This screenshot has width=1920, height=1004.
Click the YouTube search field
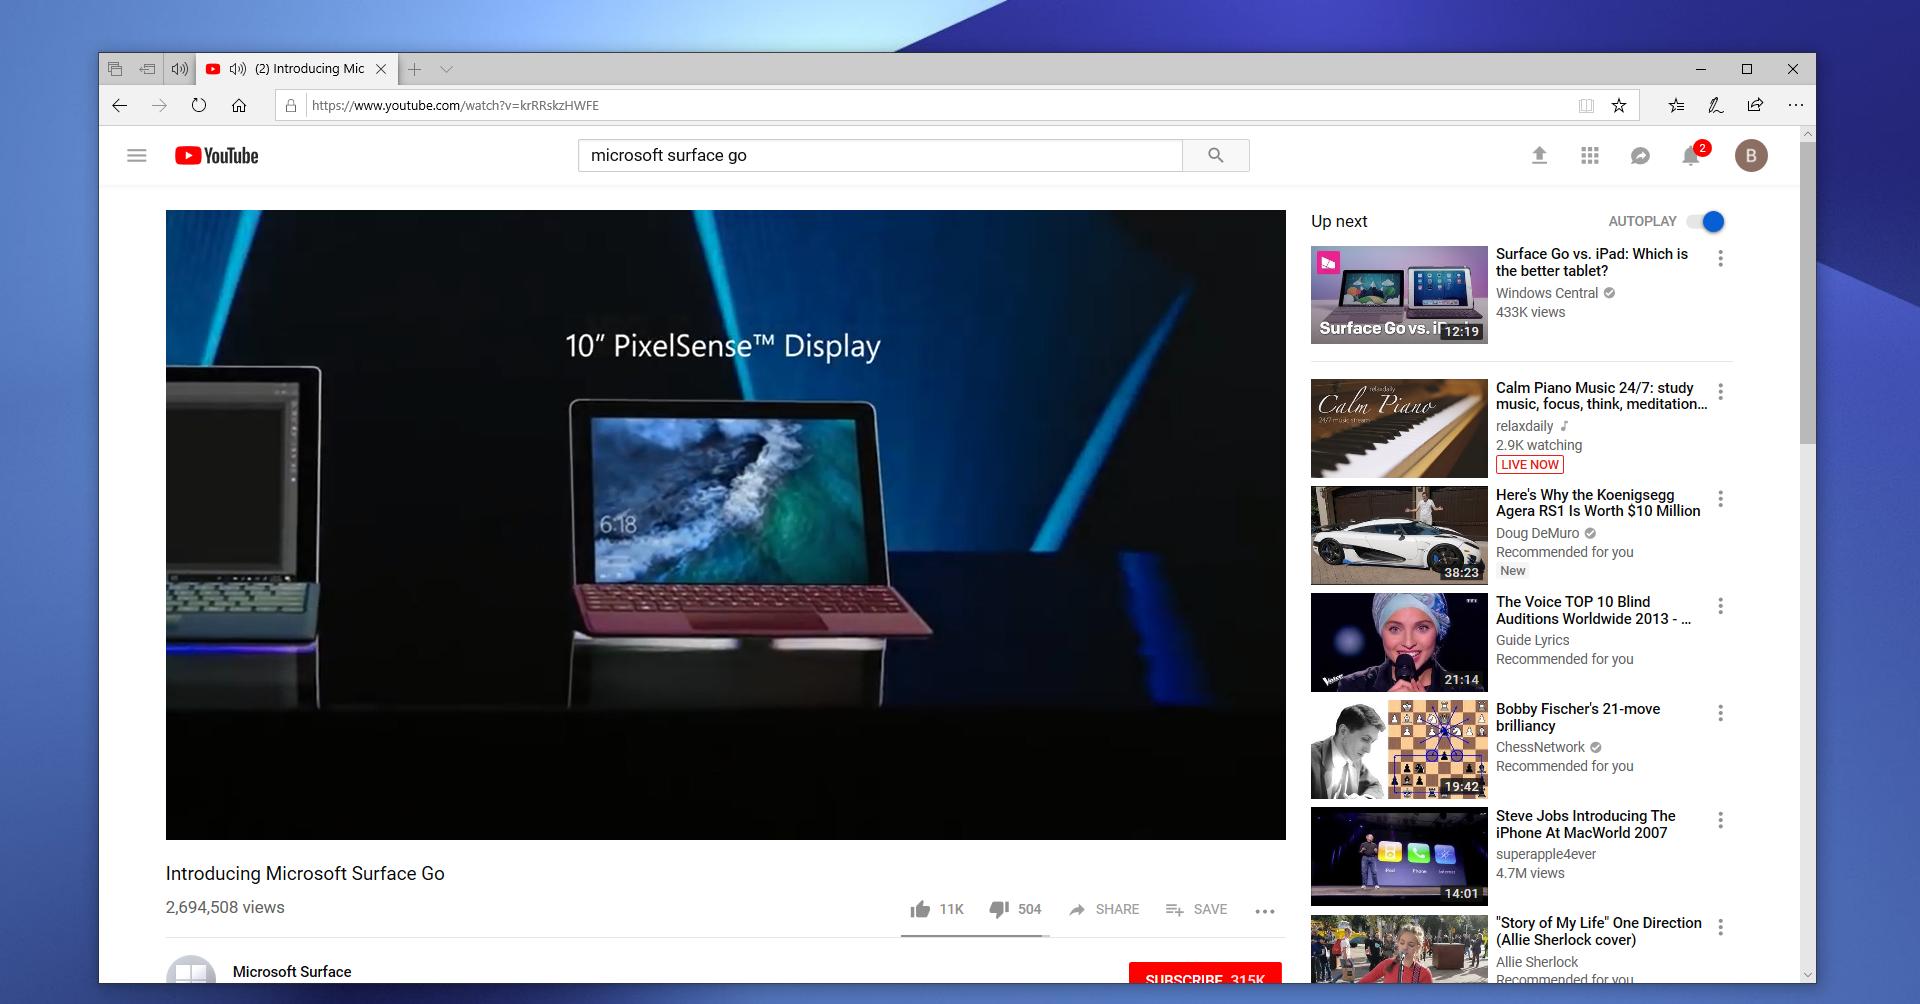[x=880, y=155]
